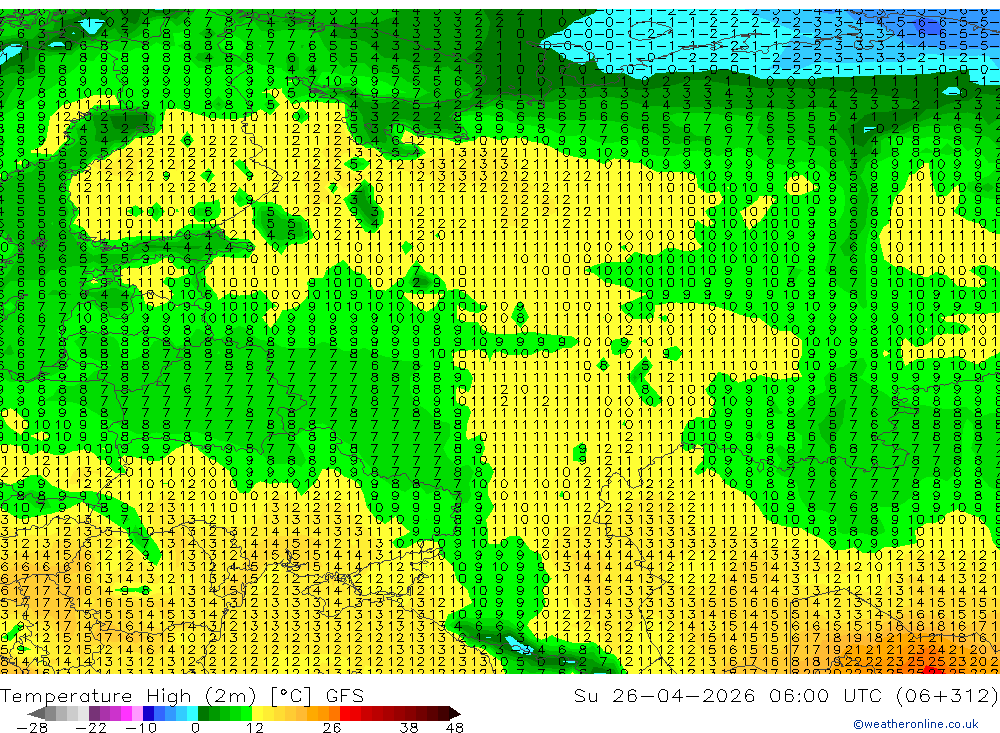Click the light pink segment of the temperature legend
Image resolution: width=1000 pixels, height=733 pixels.
137,714
